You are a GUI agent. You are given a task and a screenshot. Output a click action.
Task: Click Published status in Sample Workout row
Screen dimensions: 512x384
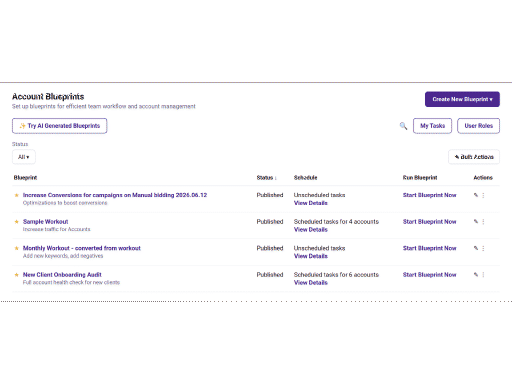point(270,222)
